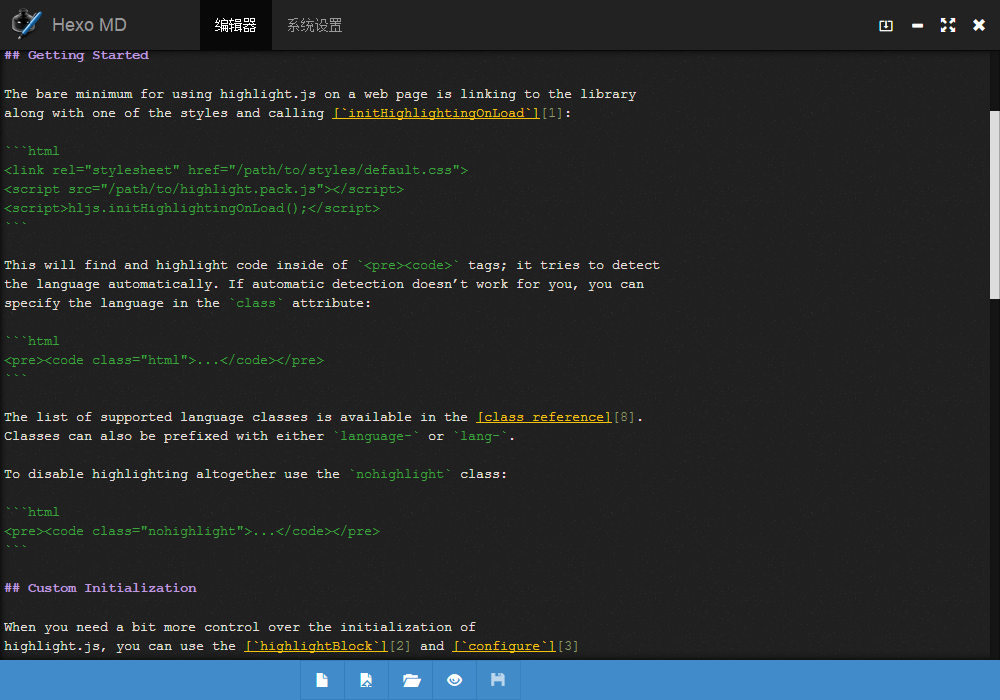Click the code class="html" line
This screenshot has width=1000, height=700.
pos(164,360)
